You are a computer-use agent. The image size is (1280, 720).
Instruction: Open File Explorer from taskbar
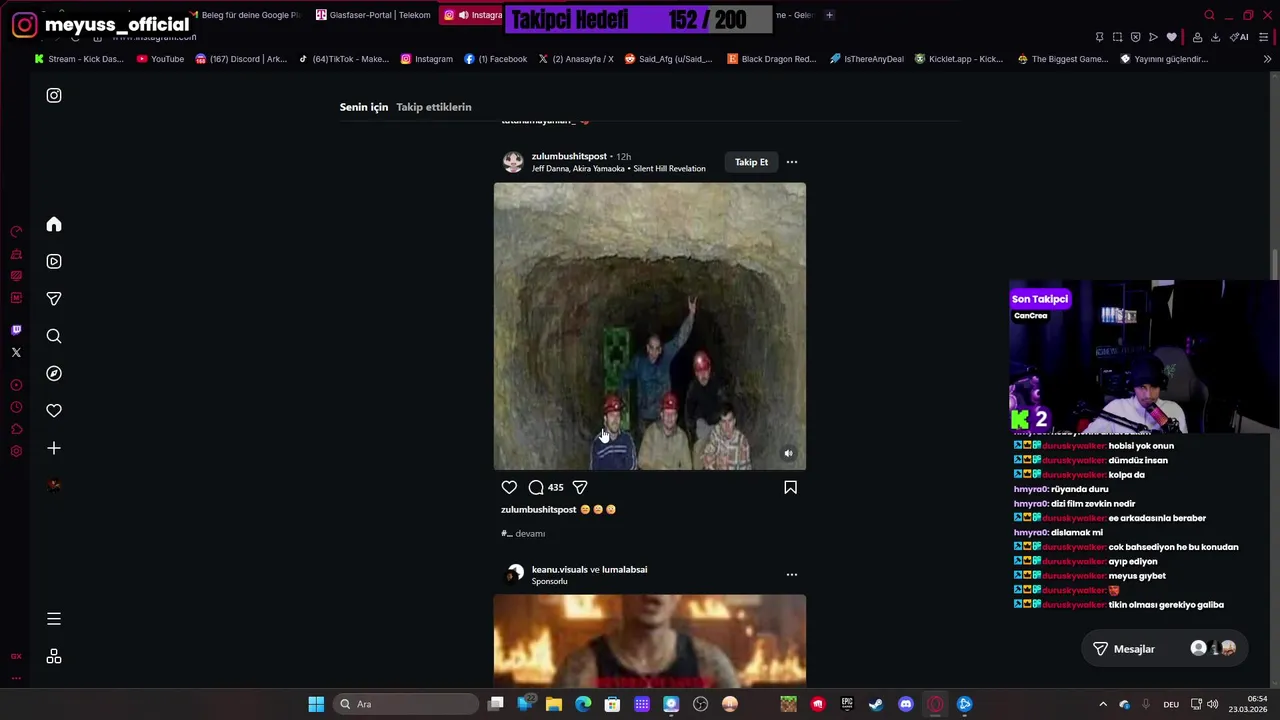[554, 704]
